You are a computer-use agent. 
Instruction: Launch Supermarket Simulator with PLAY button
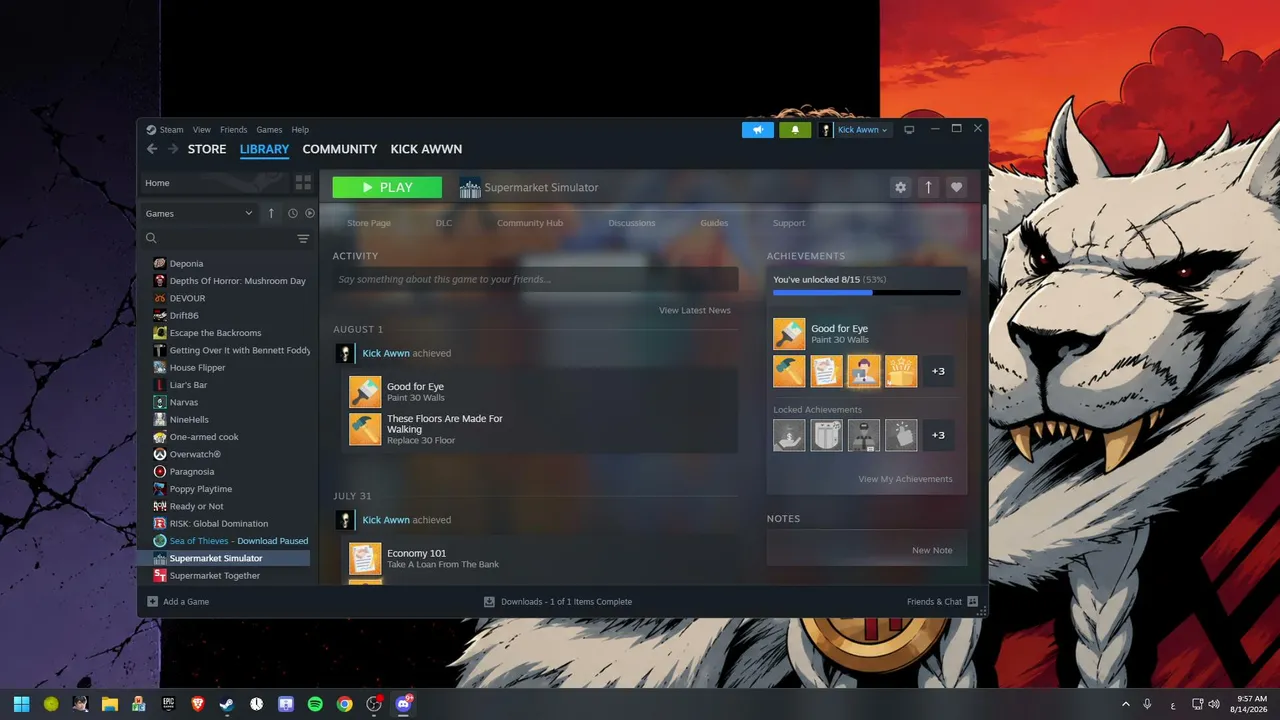click(x=387, y=187)
